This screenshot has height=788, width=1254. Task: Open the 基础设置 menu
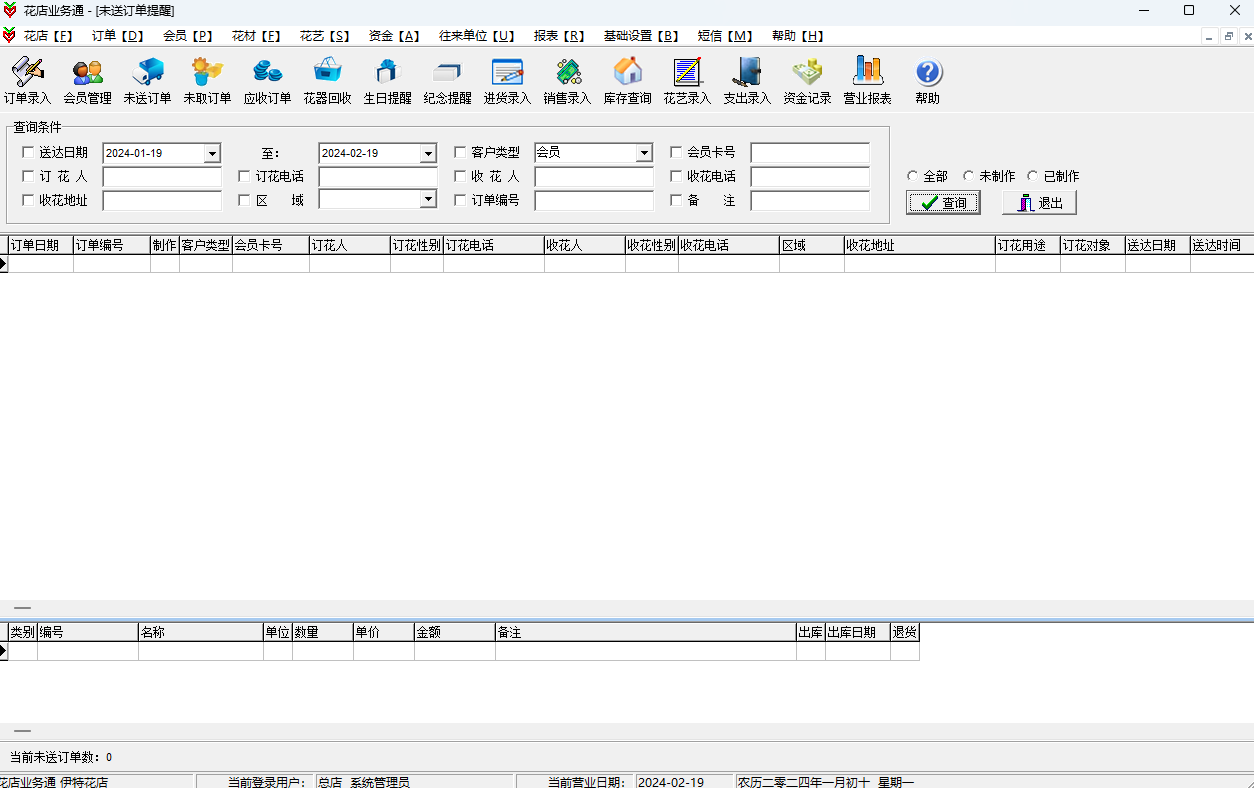click(x=641, y=36)
